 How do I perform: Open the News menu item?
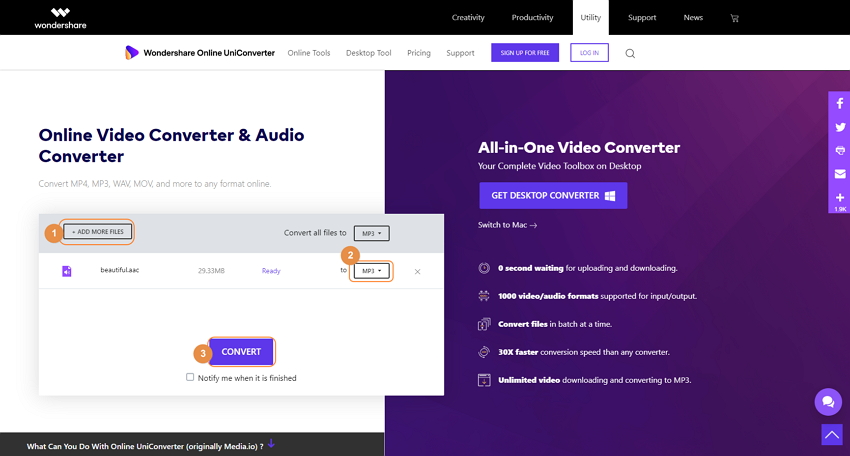pyautogui.click(x=693, y=17)
